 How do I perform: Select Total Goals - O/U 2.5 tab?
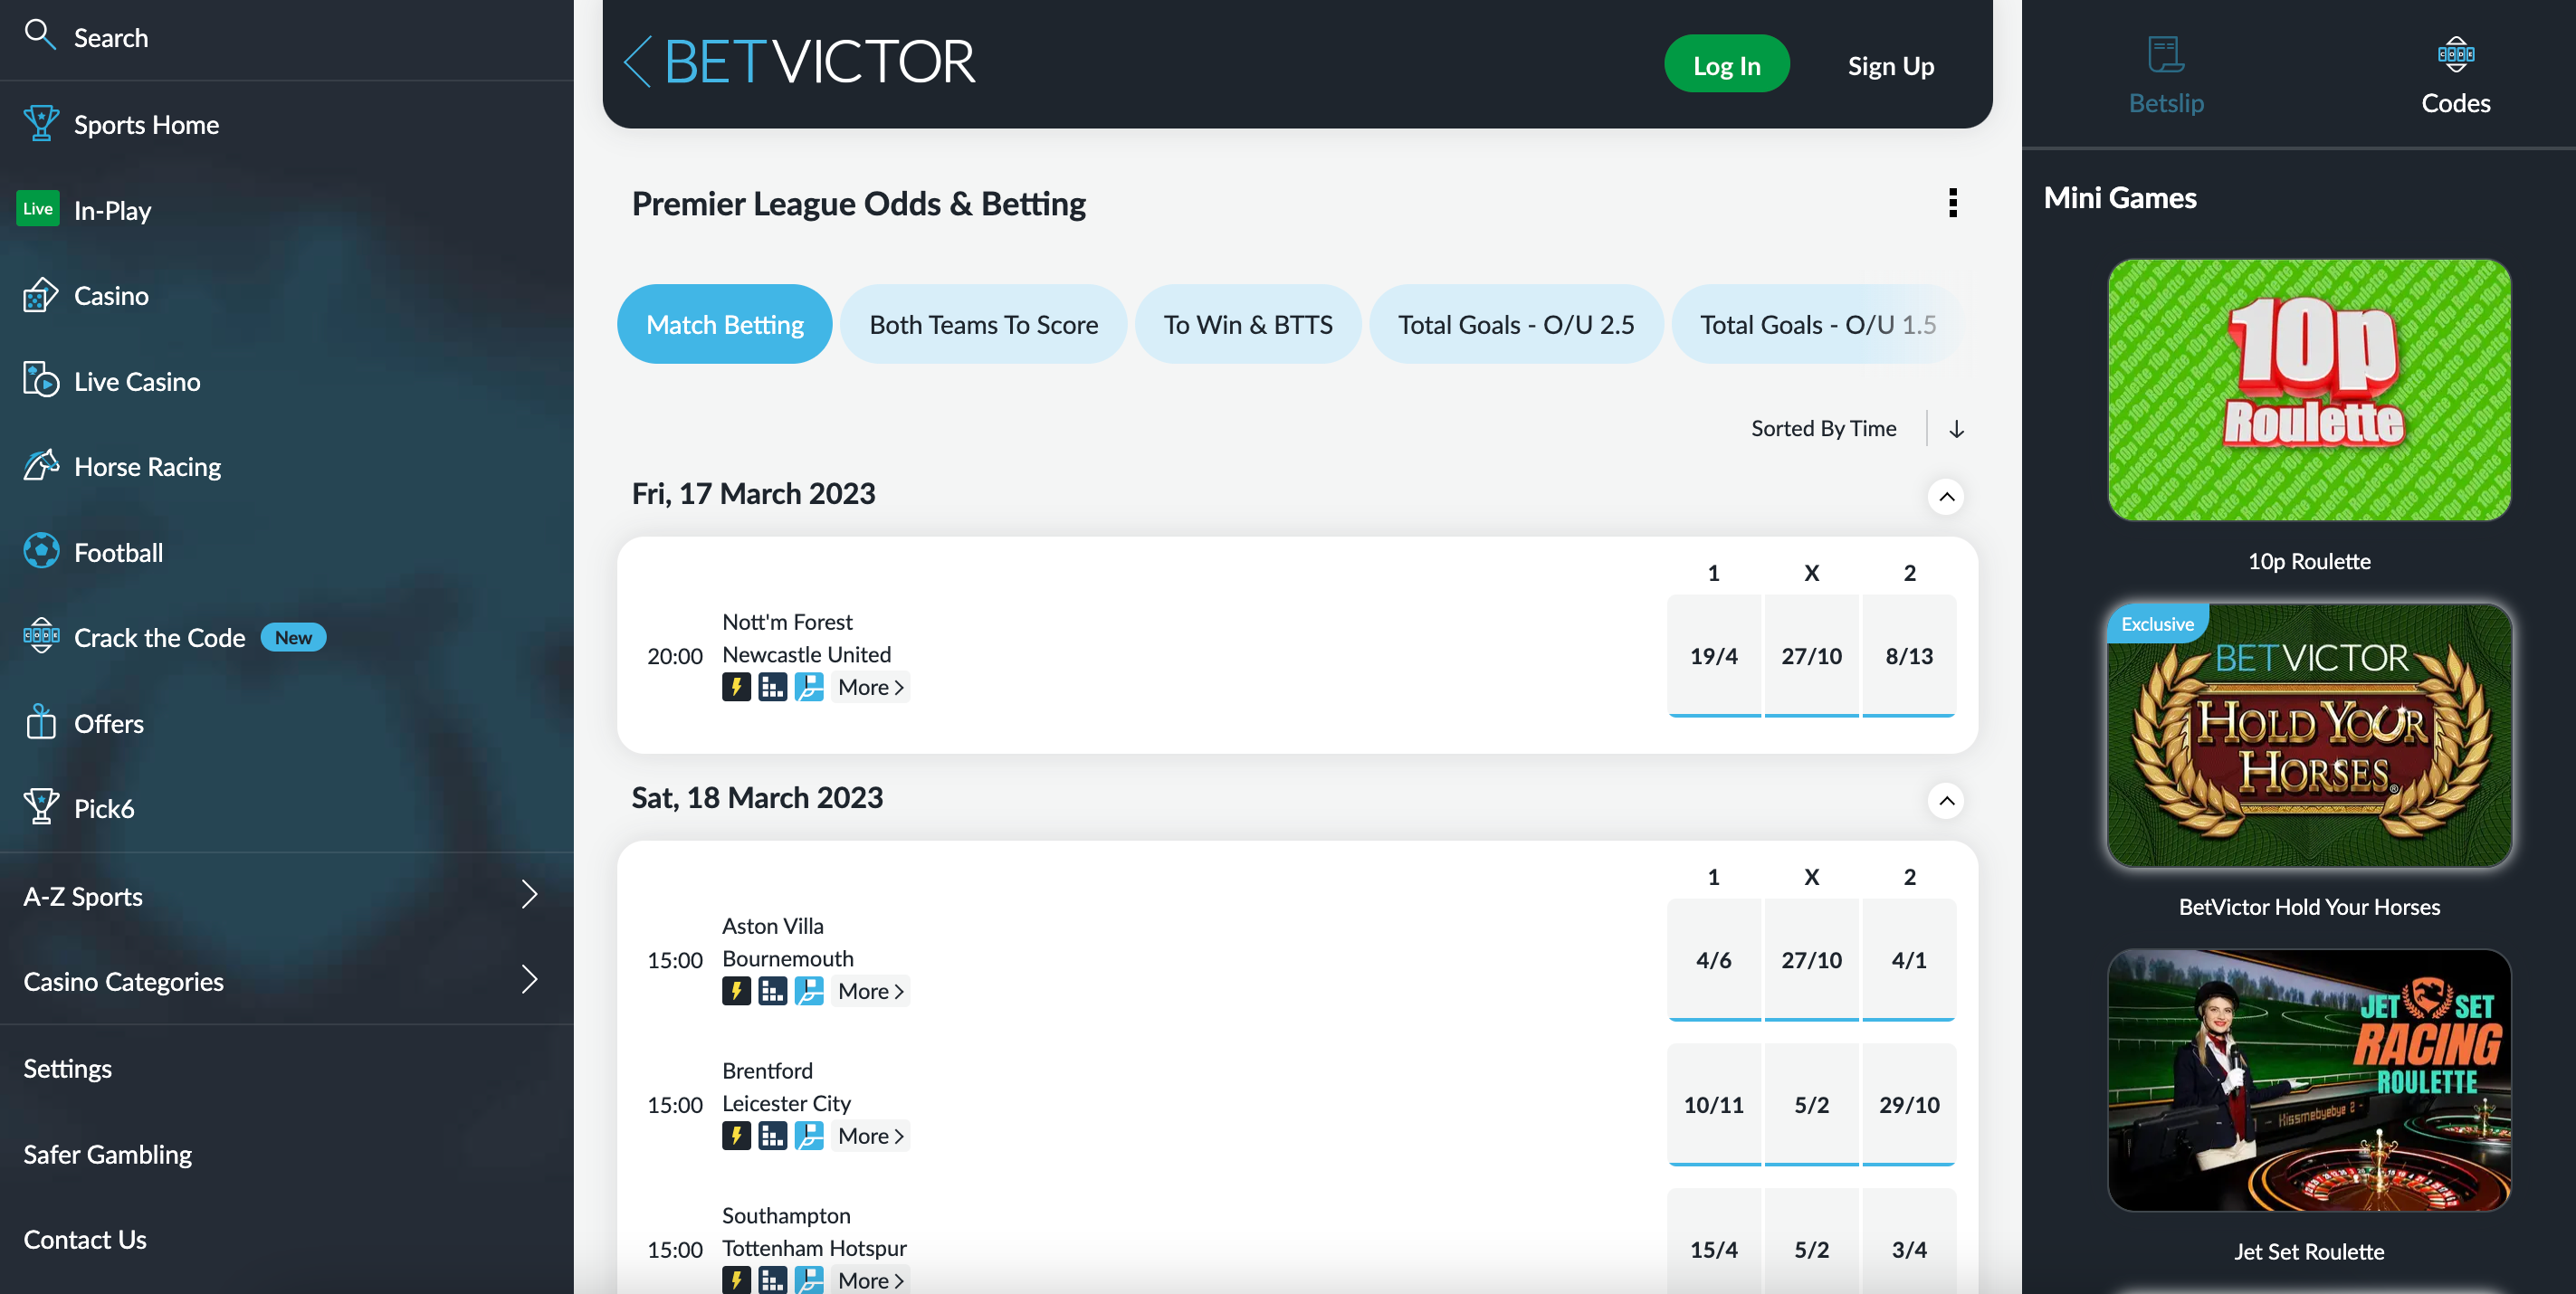point(1515,324)
